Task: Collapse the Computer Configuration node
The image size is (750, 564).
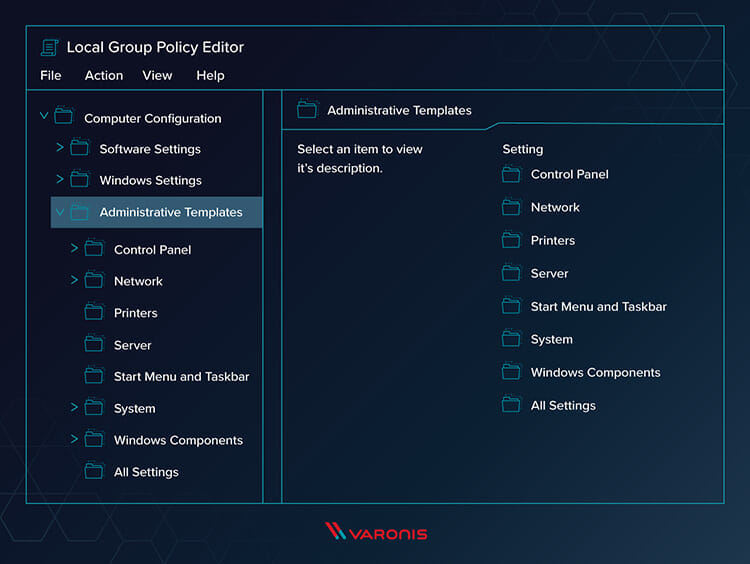Action: pyautogui.click(x=44, y=116)
